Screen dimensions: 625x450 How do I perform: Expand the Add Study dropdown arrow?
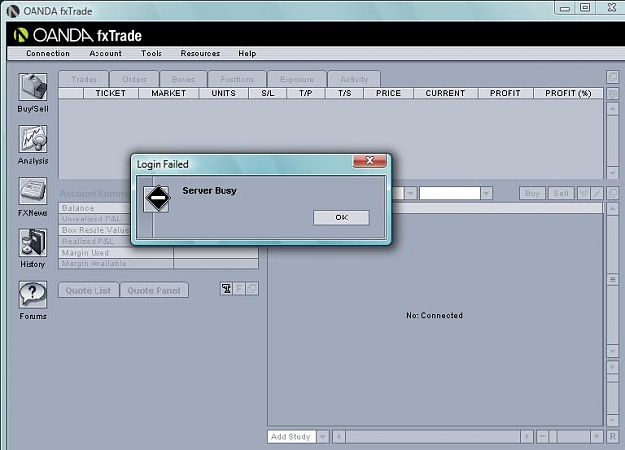(323, 437)
